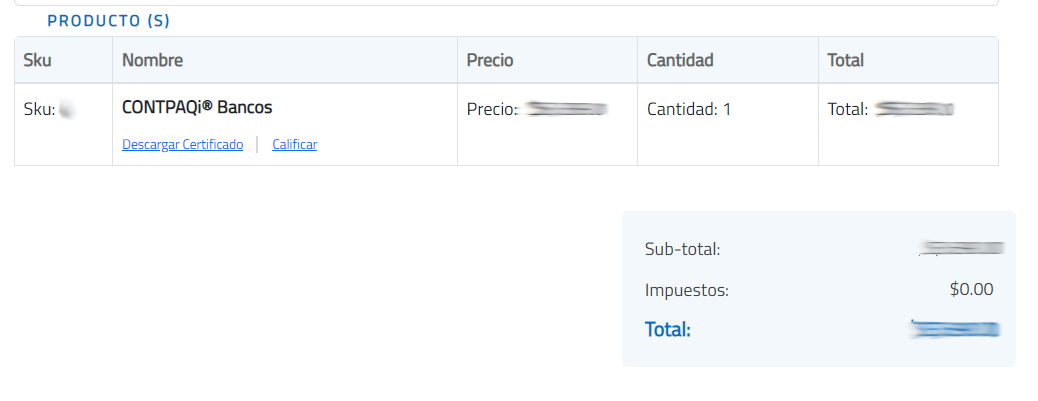Click the blurred Sub-total amount
This screenshot has height=401, width=1038.
coord(962,248)
